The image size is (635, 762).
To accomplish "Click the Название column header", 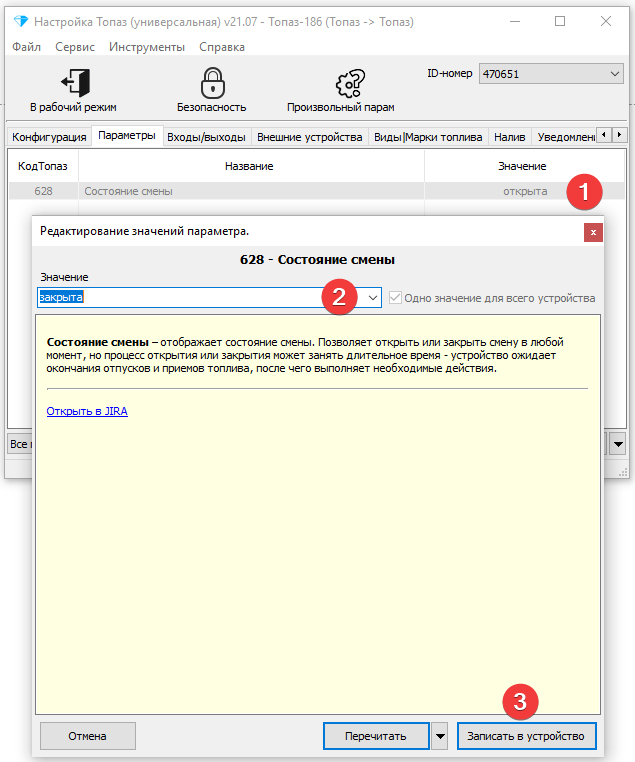I will coord(249,166).
